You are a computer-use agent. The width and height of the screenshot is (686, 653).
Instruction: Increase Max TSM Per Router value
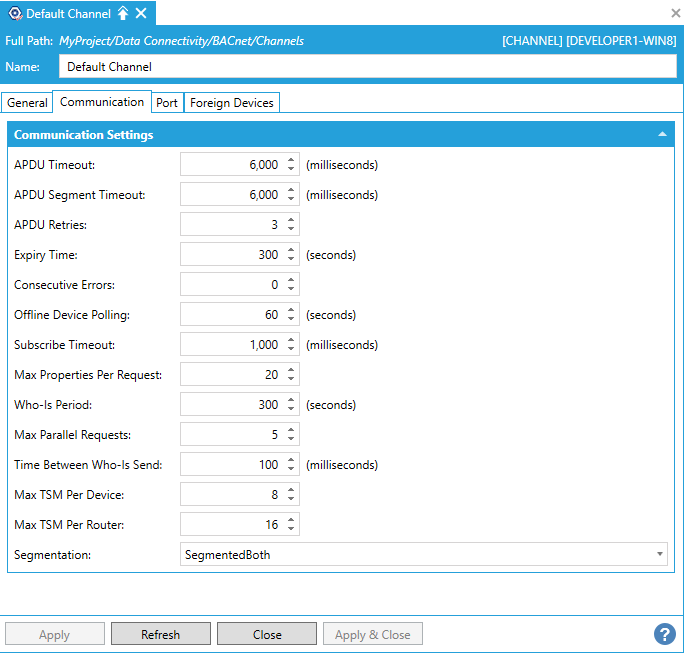tap(291, 520)
